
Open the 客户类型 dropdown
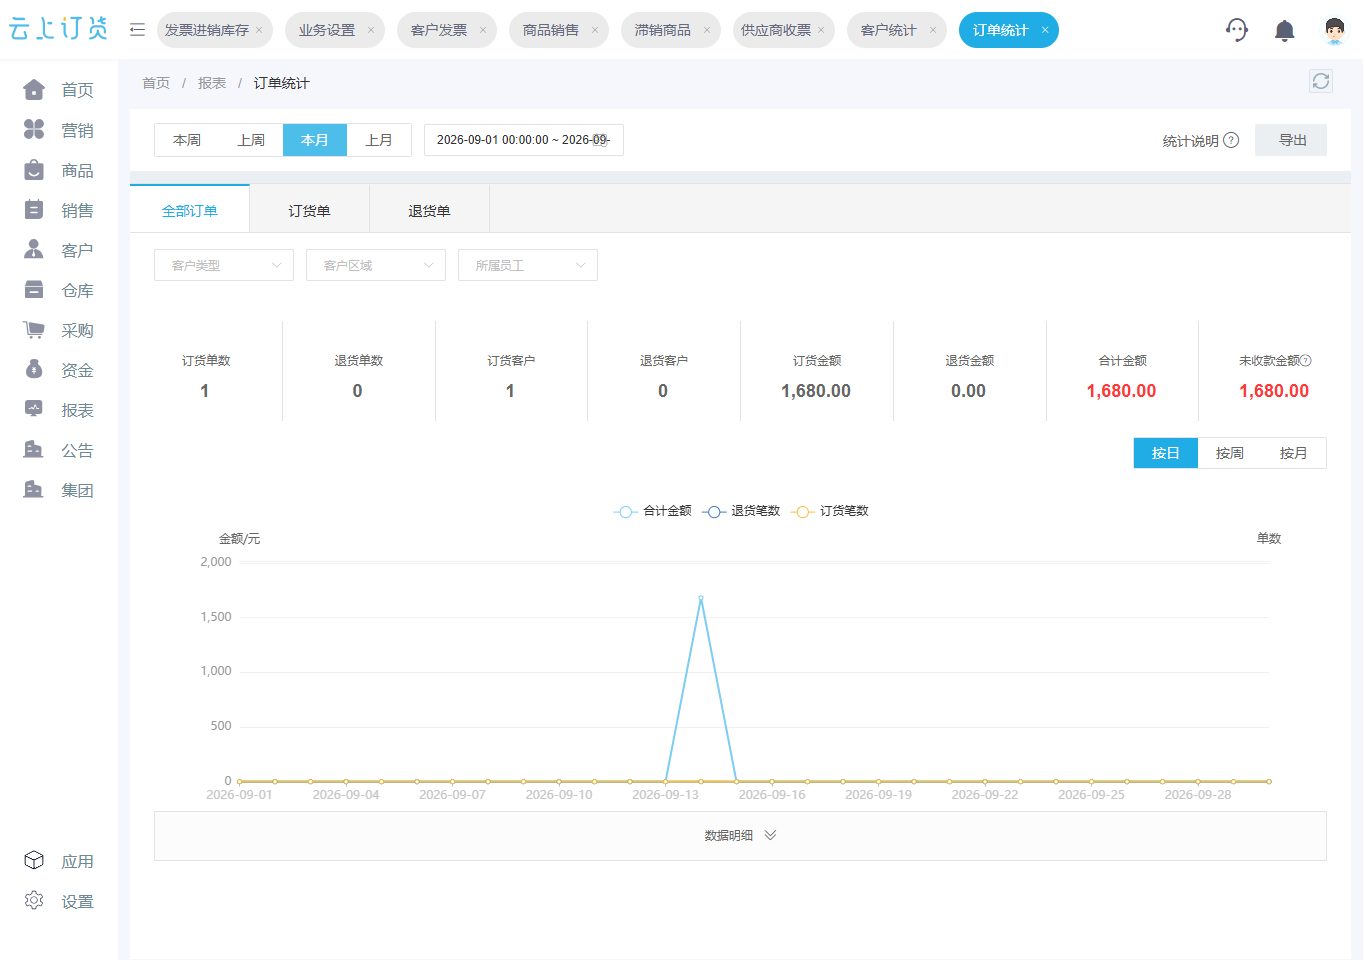tap(224, 265)
